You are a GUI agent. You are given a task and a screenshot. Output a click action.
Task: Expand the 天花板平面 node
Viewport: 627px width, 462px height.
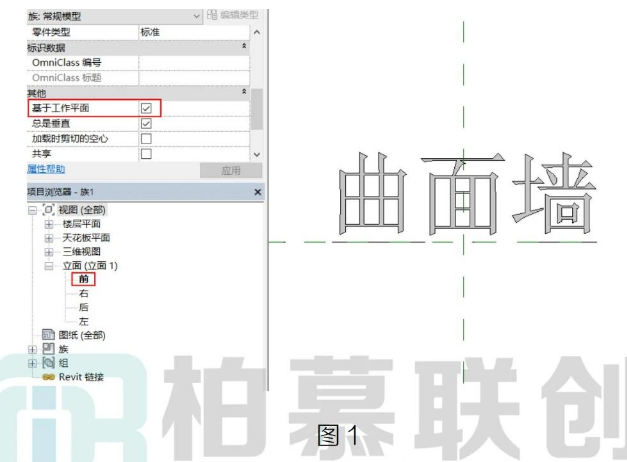click(49, 238)
